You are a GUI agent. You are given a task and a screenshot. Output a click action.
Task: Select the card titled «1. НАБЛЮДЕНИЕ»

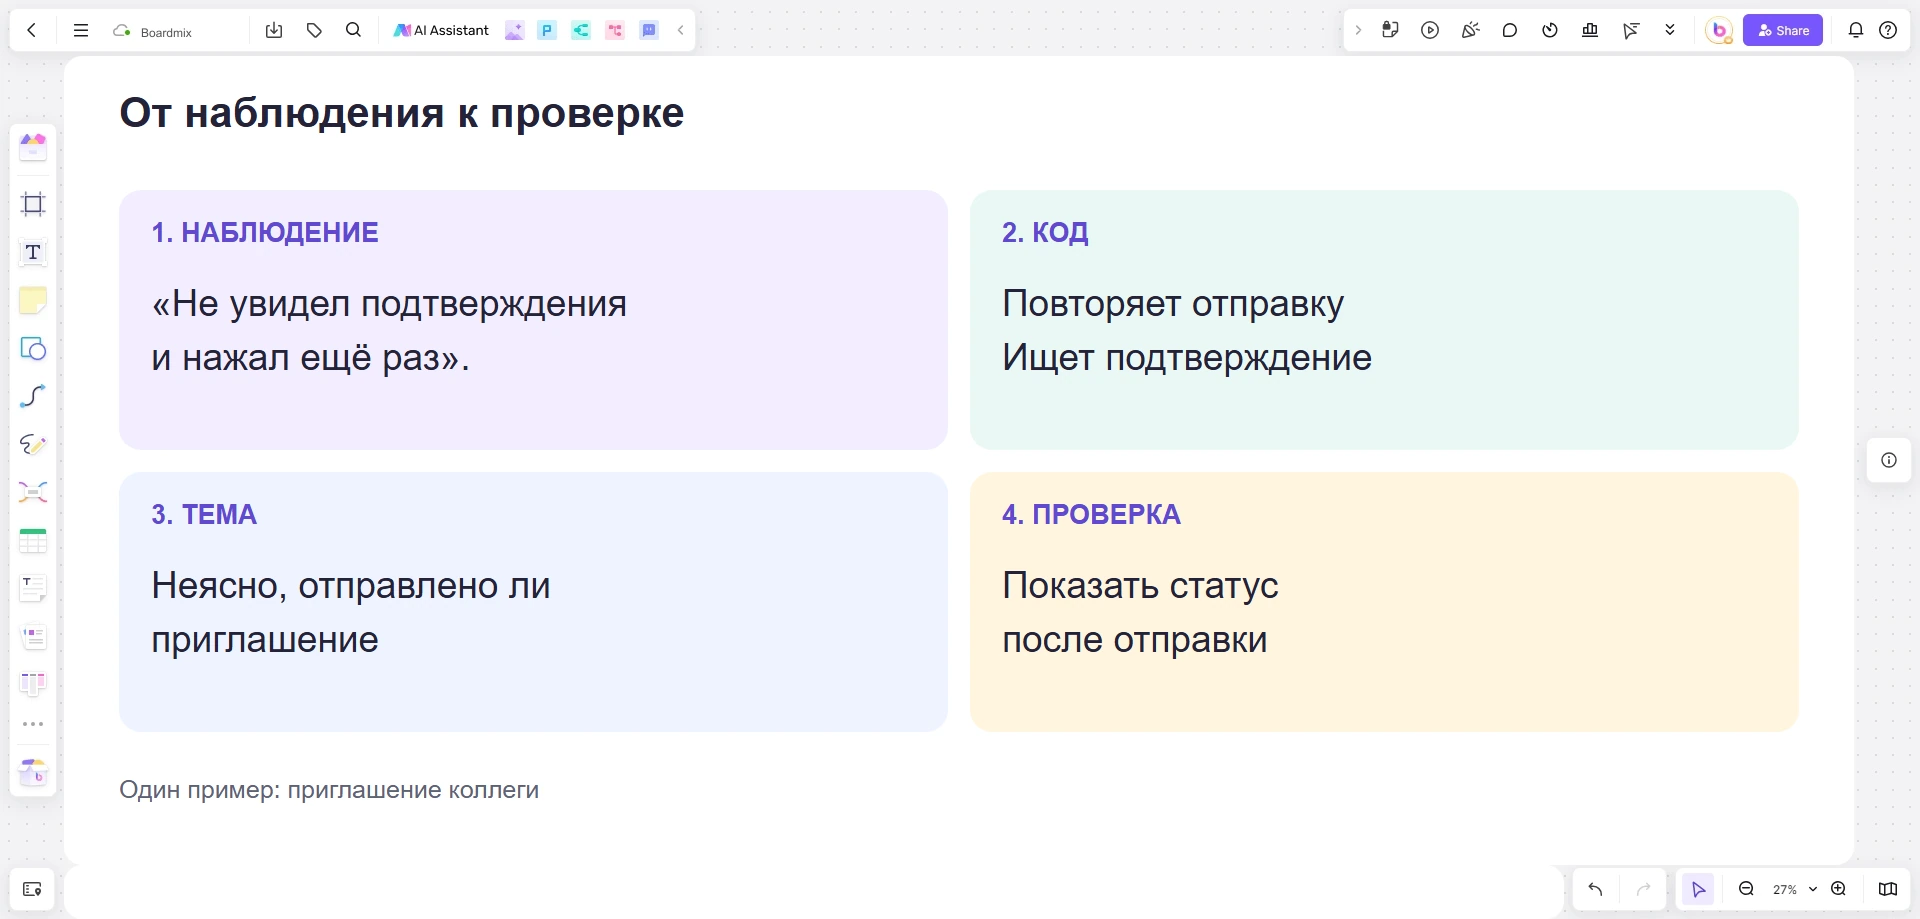[x=533, y=320]
